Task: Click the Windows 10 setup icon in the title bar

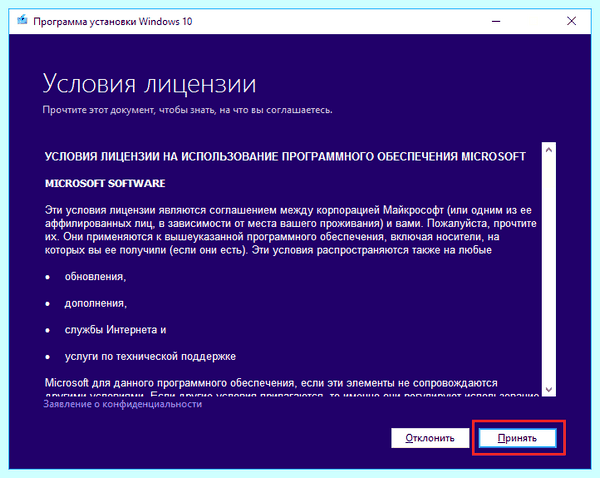Action: [x=22, y=20]
